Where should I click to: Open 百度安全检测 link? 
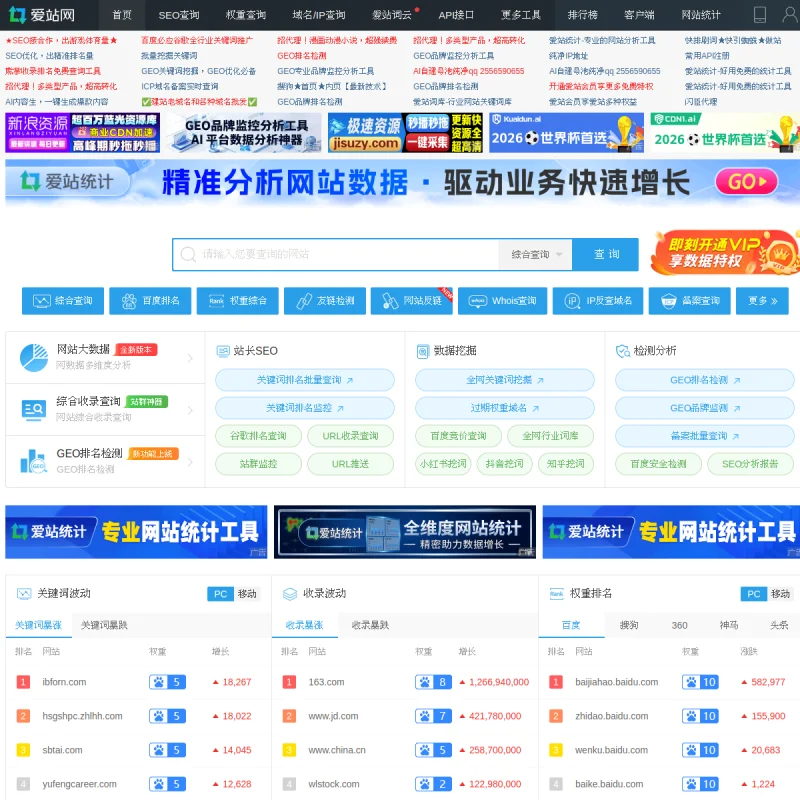coord(658,464)
